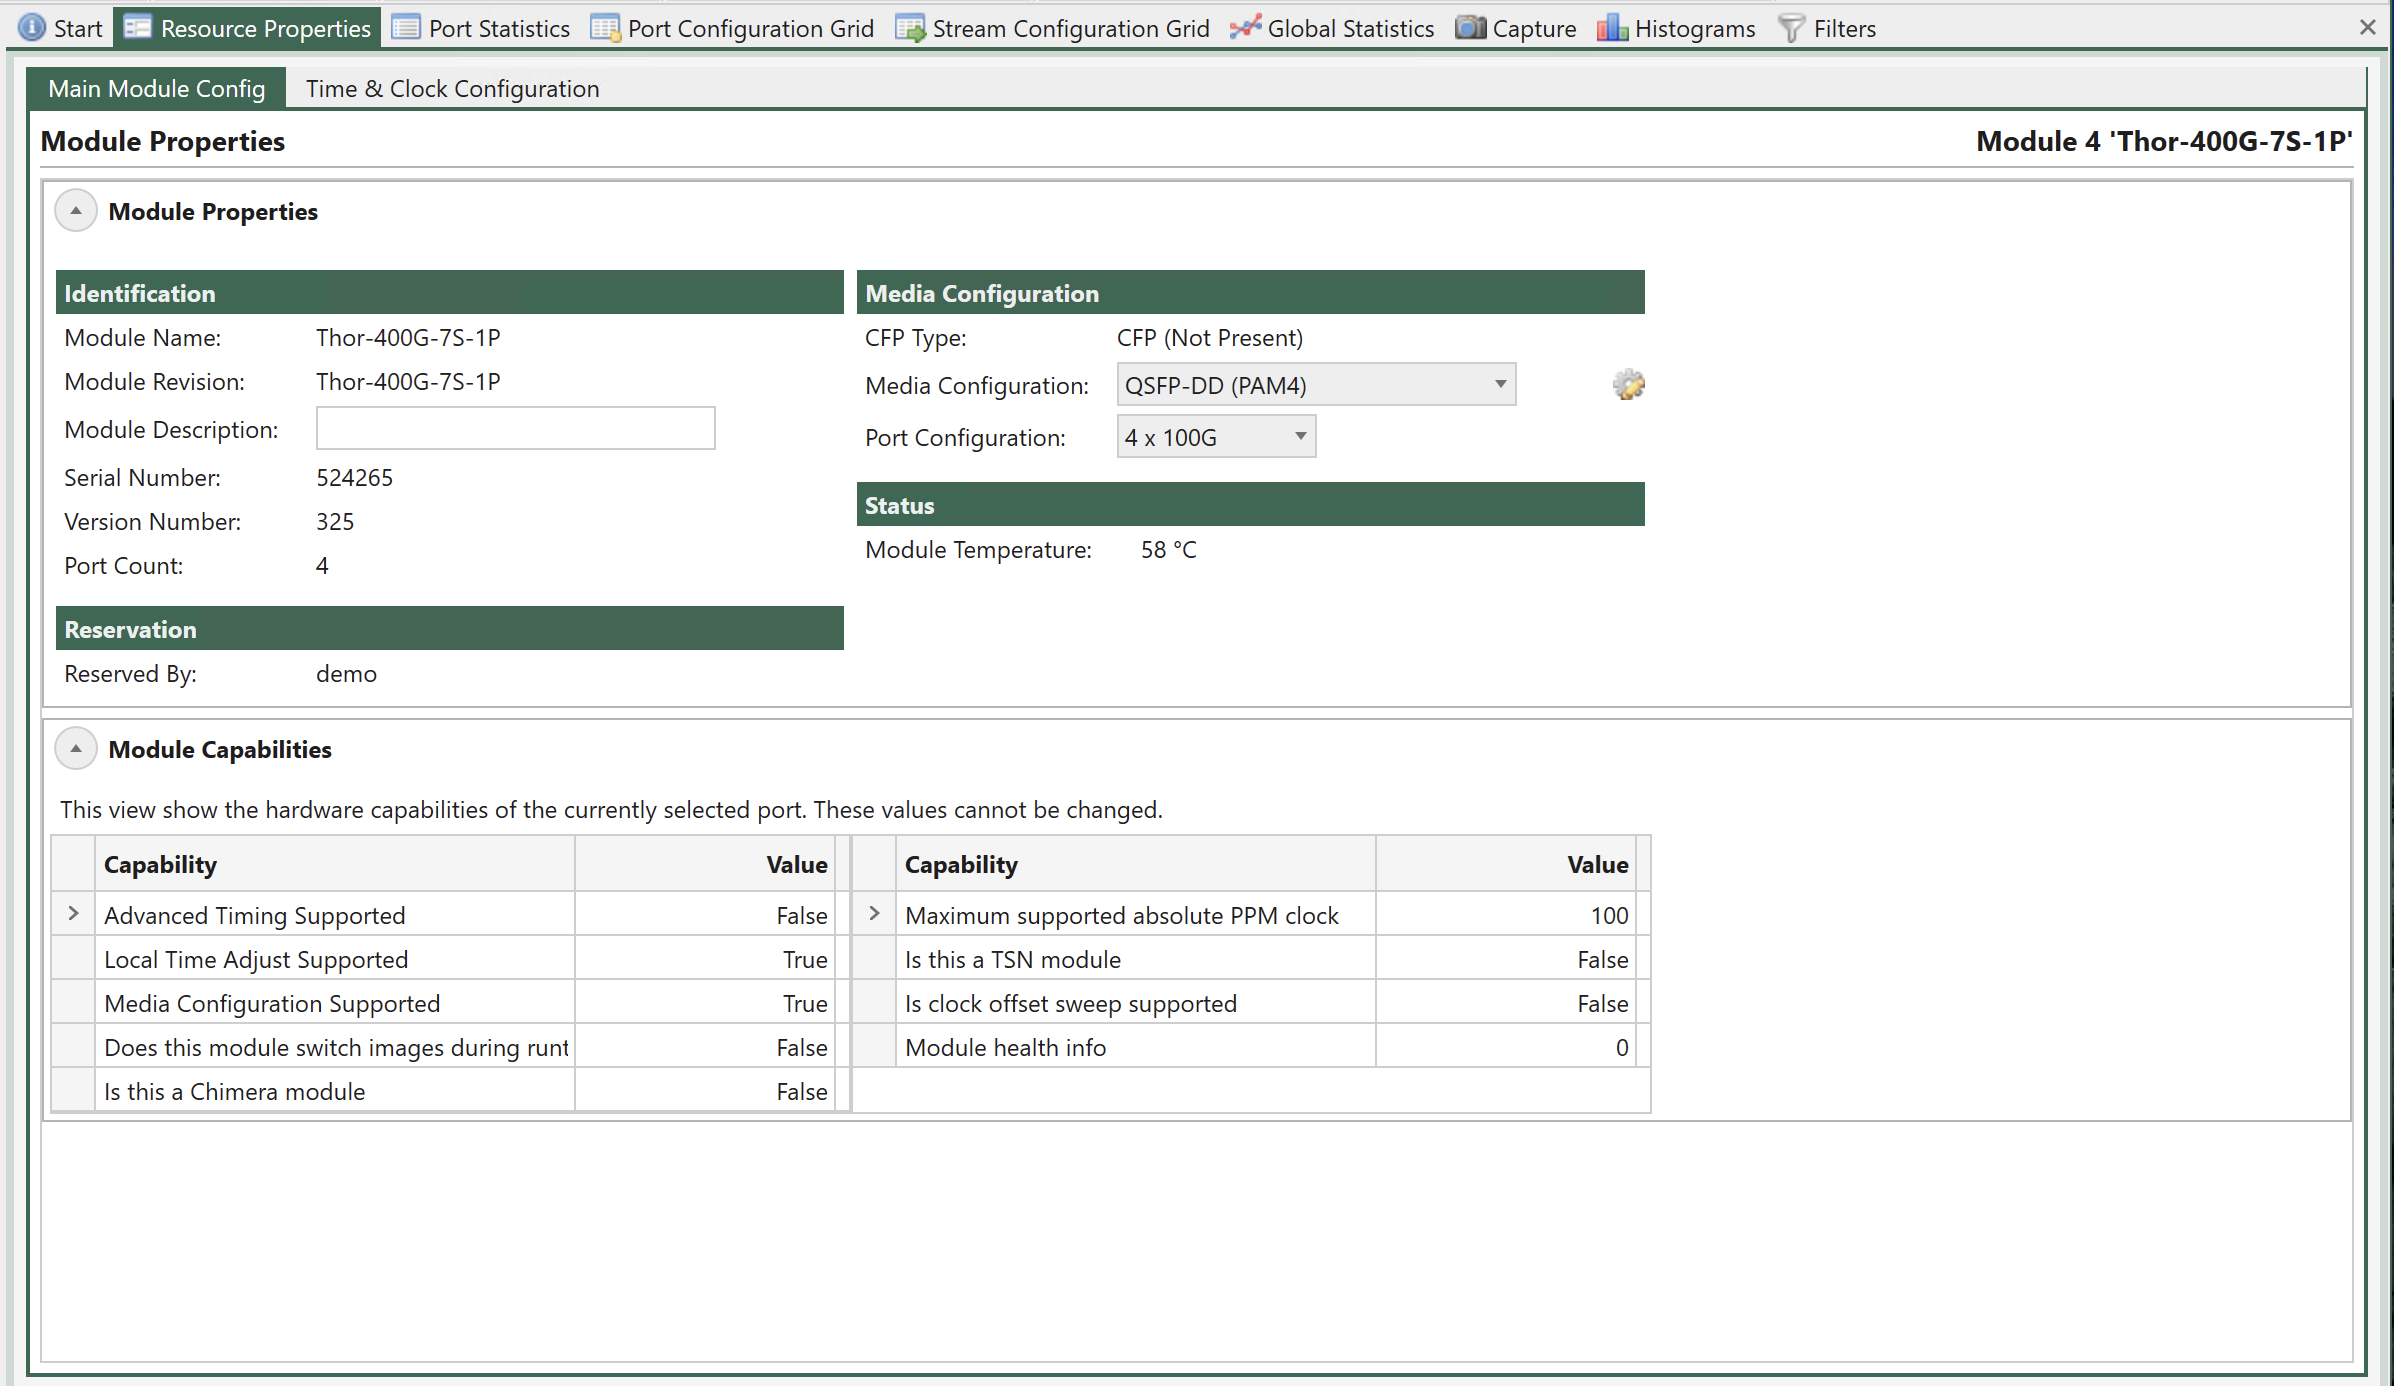Click row indicator for Maximum supported PPM clock
The height and width of the screenshot is (1386, 2394).
[x=874, y=914]
